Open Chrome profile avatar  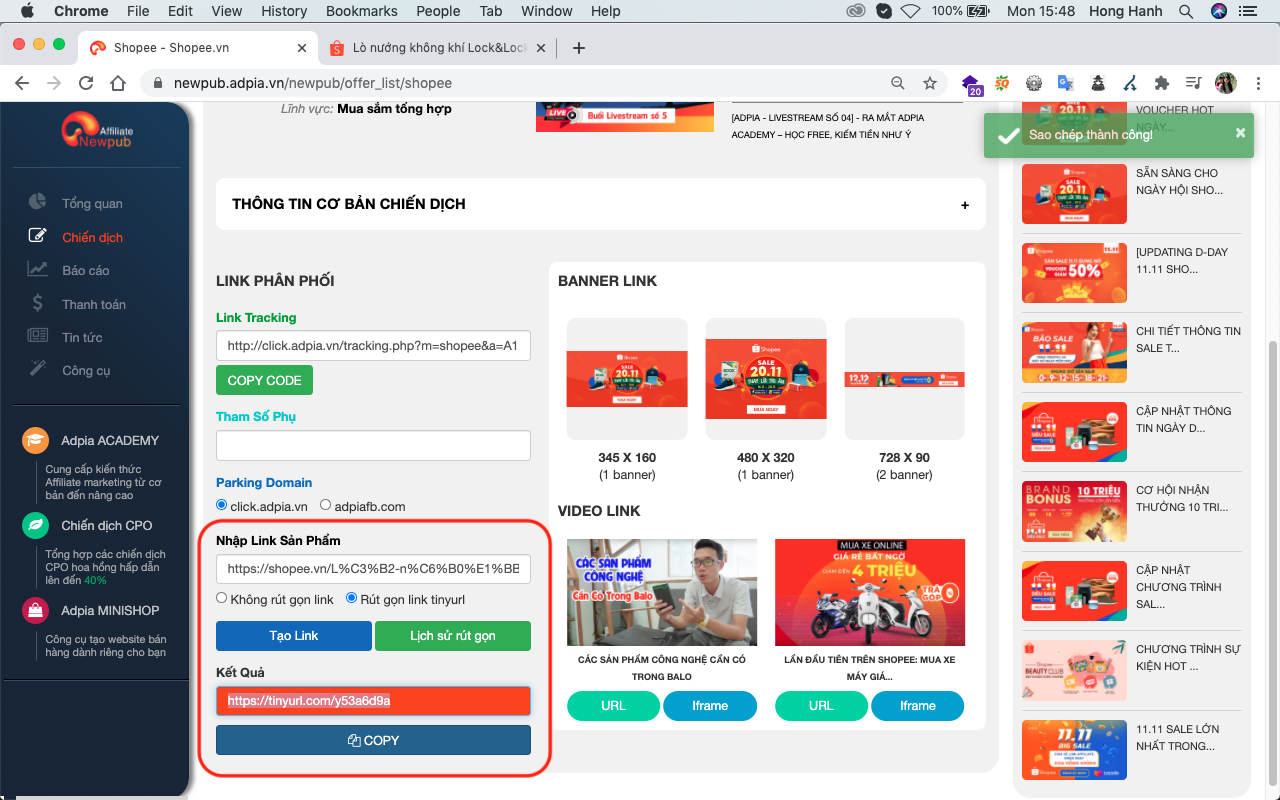(1225, 83)
